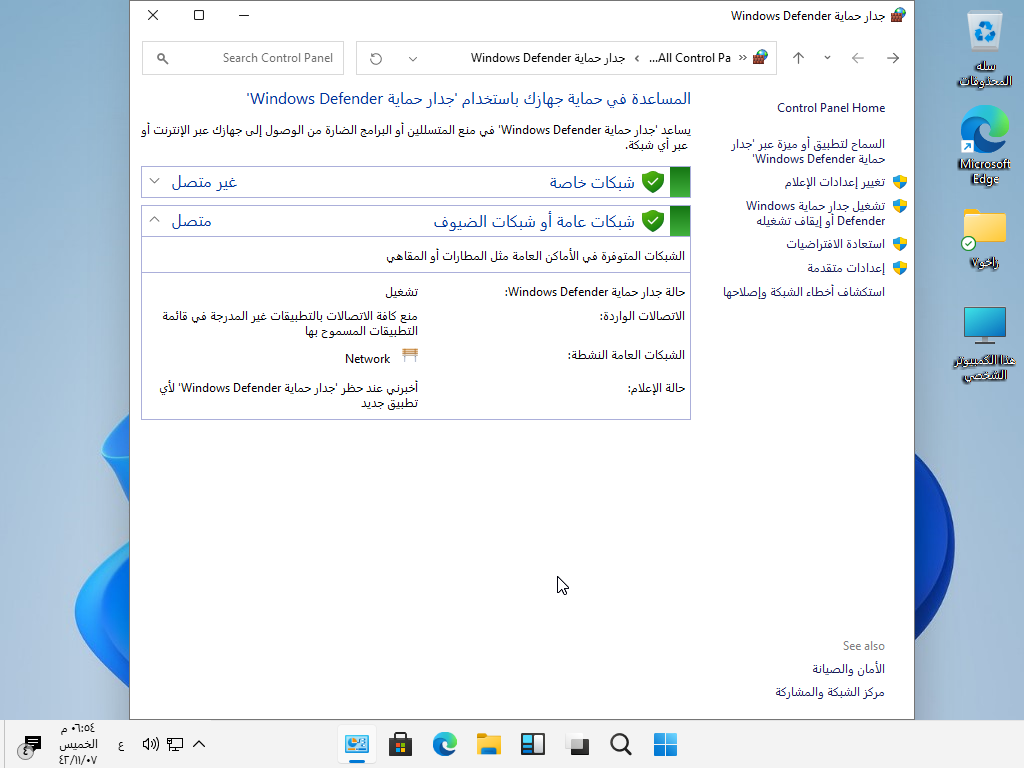Open 'تشغيل جدار حماية Windows Defender أو إيقاف تشغيله'
This screenshot has height=768, width=1024.
tap(816, 214)
